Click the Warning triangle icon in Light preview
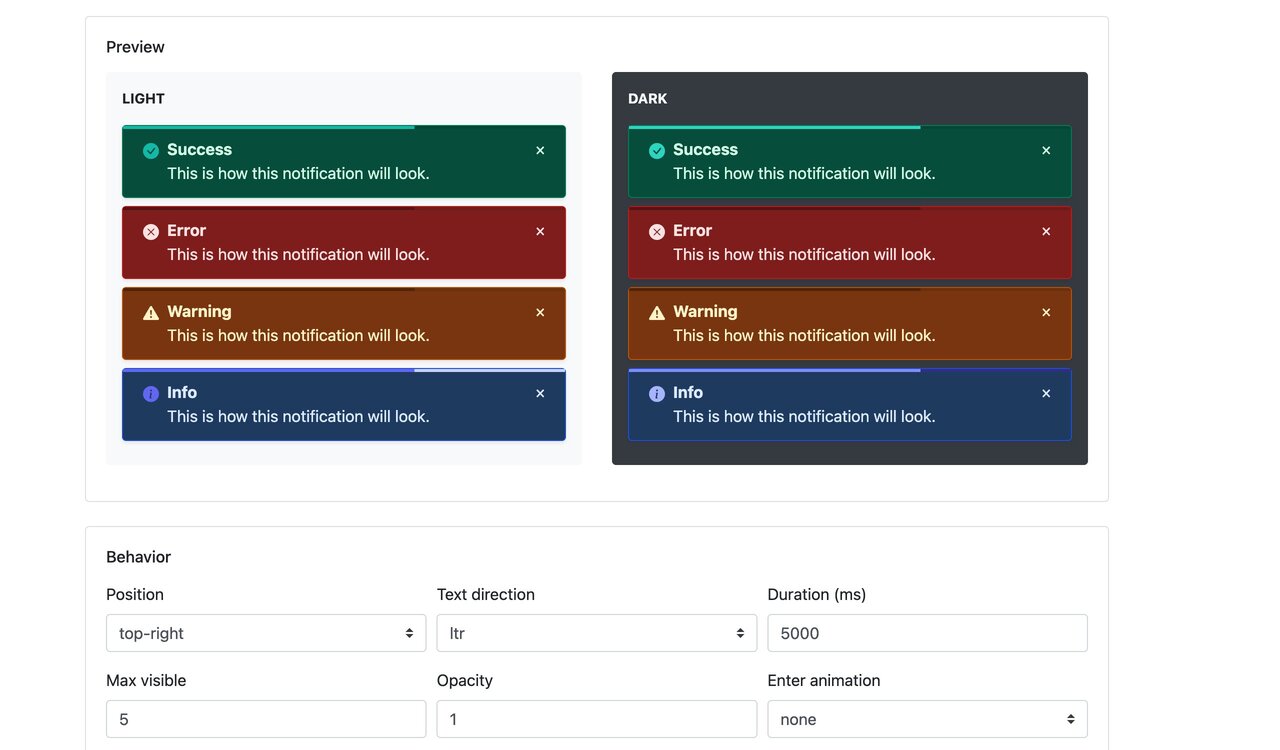1280x750 pixels. (x=151, y=313)
